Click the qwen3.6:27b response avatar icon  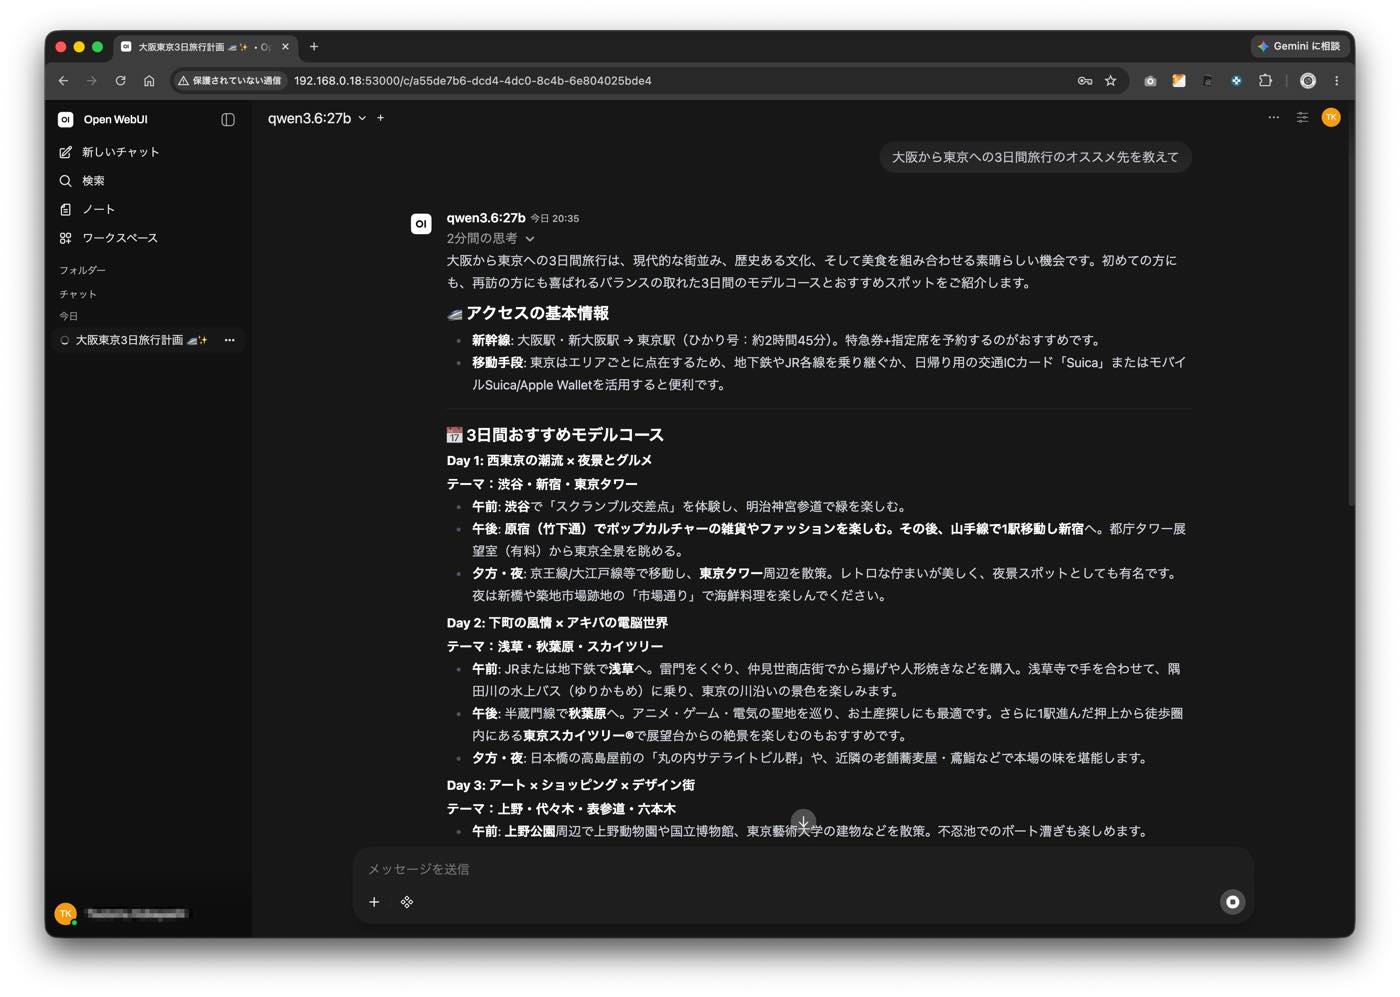421,224
